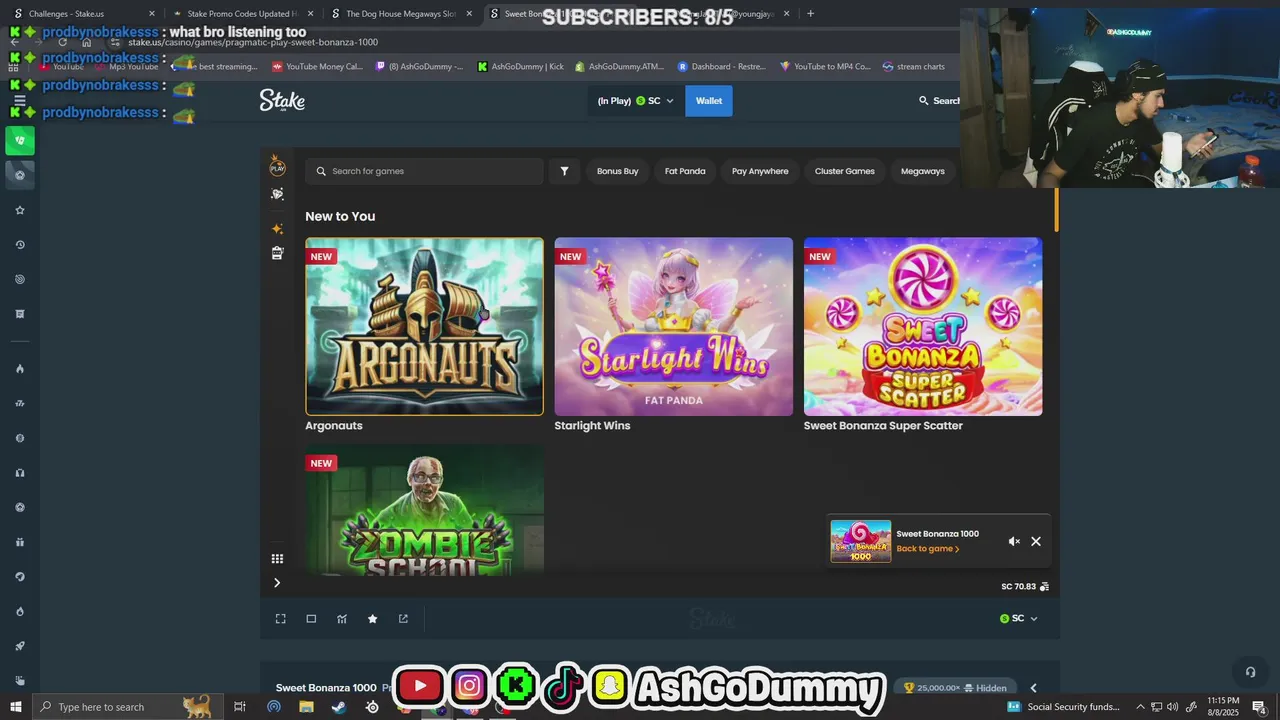Image resolution: width=1280 pixels, height=720 pixels.
Task: Open live support headset bubble
Action: pos(1250,672)
